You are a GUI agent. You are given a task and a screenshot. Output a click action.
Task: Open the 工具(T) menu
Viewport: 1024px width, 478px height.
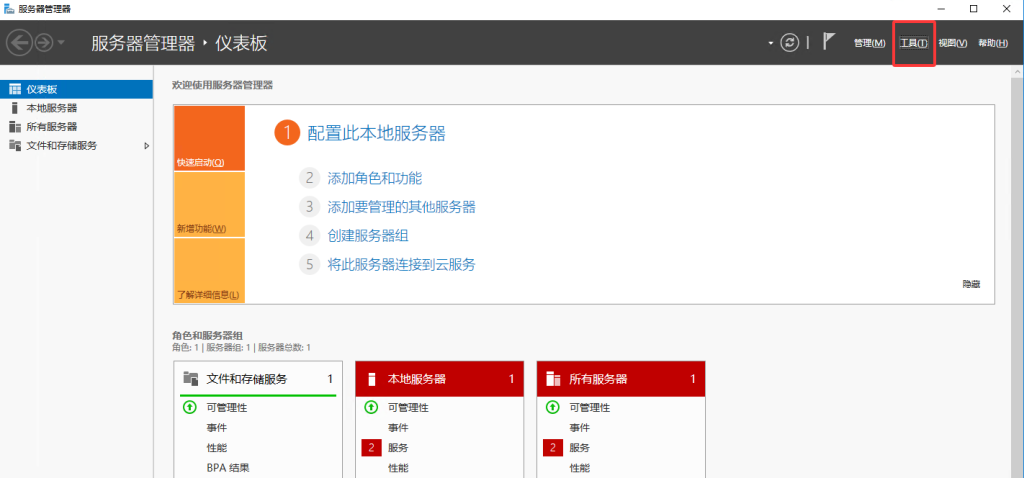coord(913,43)
